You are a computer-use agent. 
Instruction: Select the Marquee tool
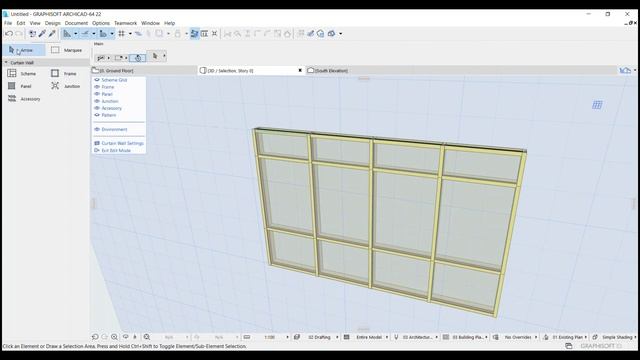coord(67,50)
